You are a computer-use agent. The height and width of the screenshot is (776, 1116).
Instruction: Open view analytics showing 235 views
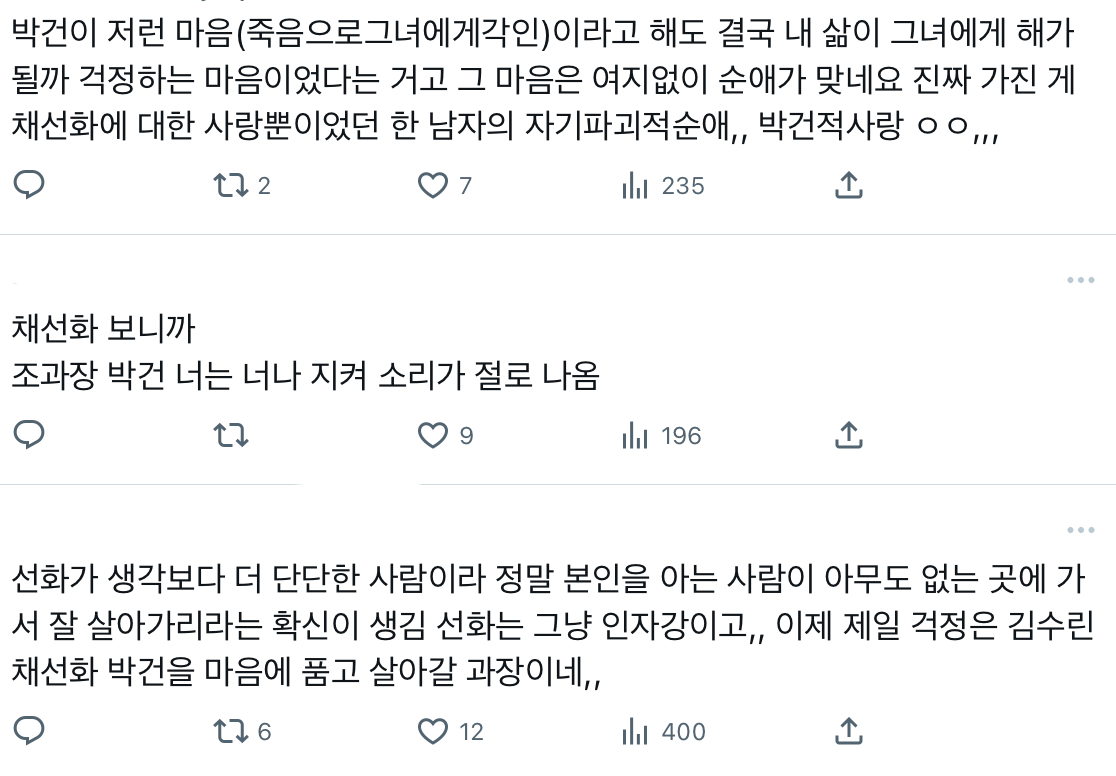pyautogui.click(x=663, y=185)
